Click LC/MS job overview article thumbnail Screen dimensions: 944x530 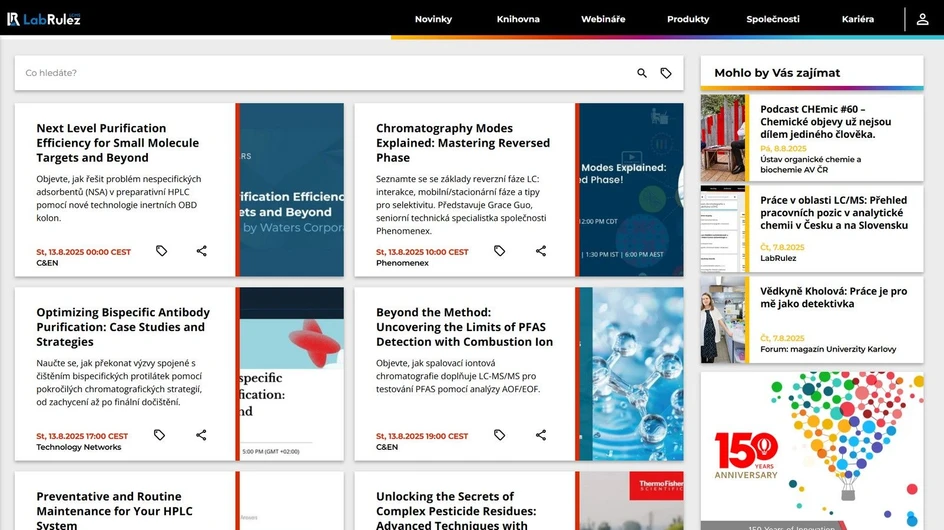tap(722, 229)
